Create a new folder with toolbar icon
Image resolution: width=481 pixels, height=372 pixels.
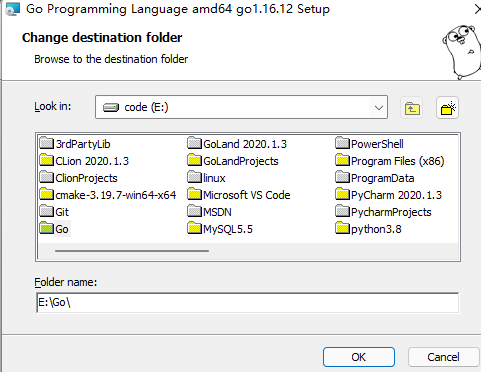pyautogui.click(x=447, y=108)
